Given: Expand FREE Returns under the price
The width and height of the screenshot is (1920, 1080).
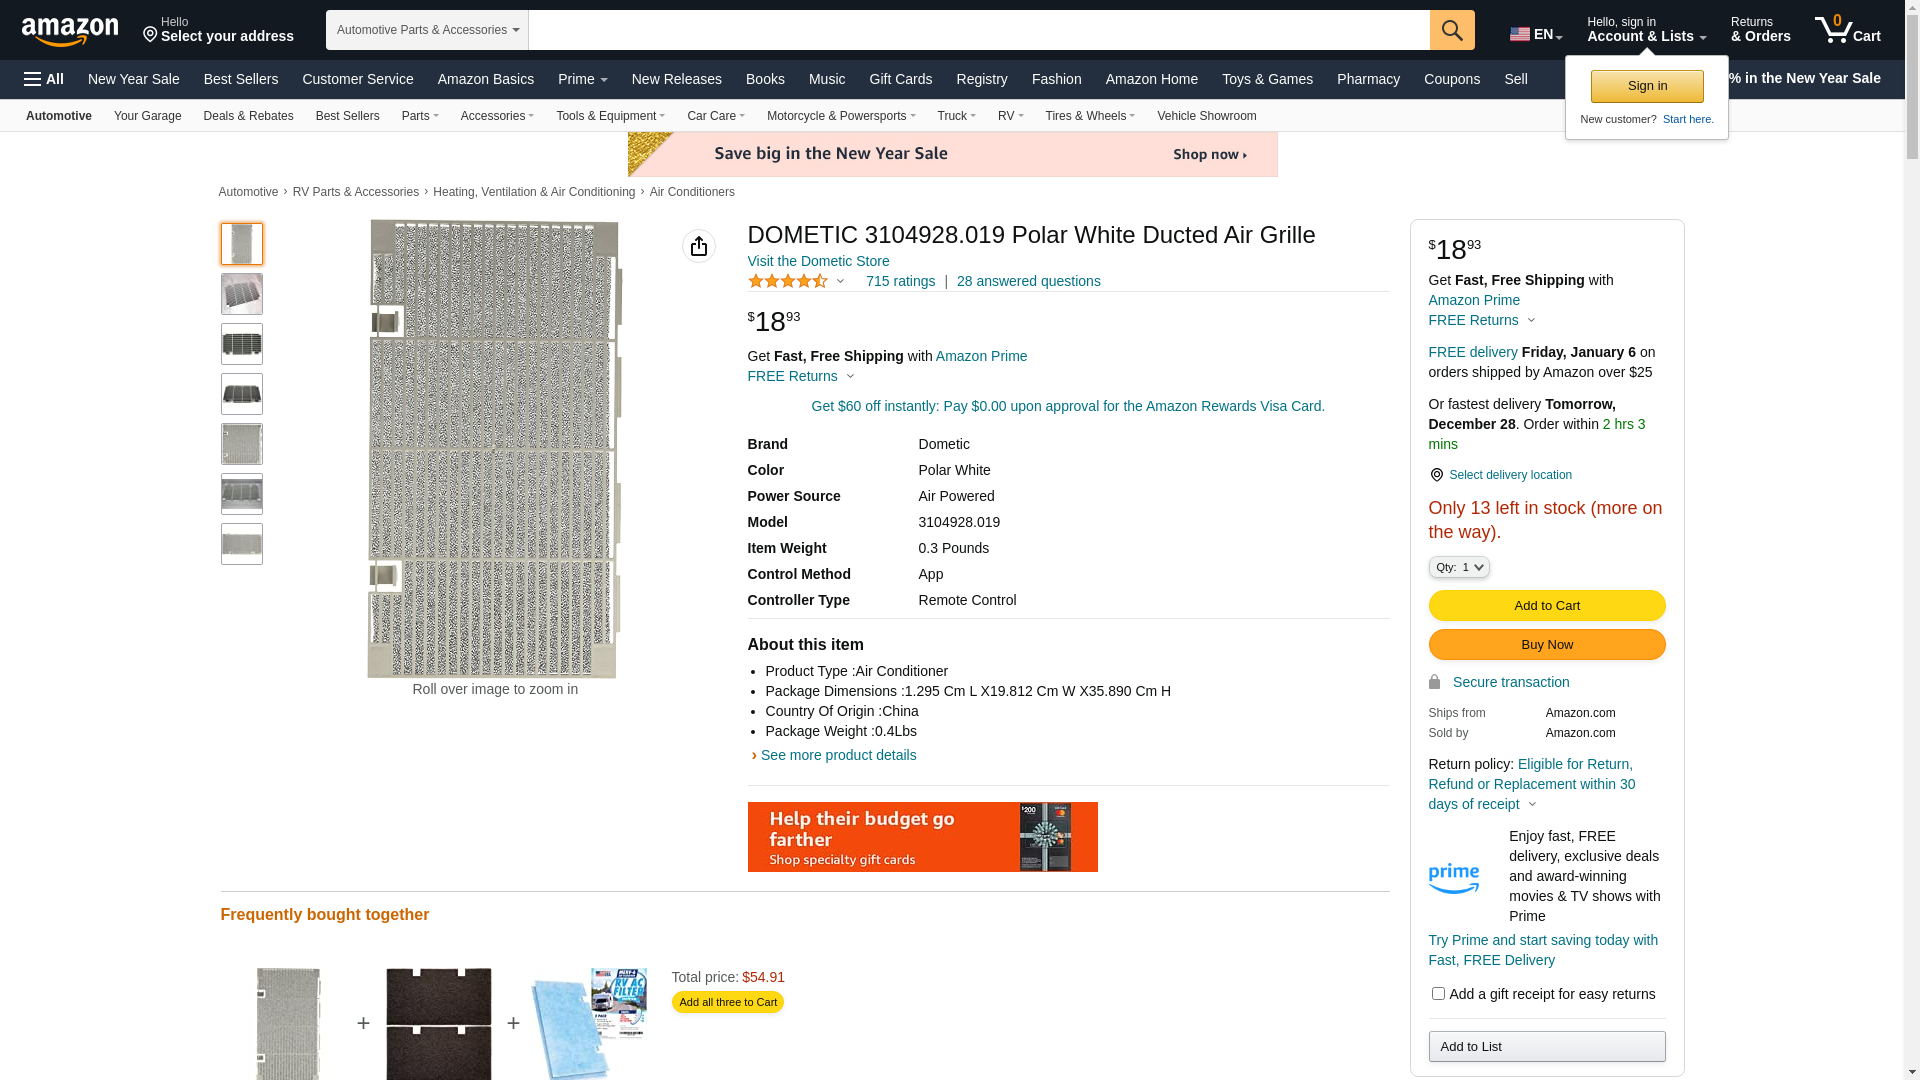Looking at the screenshot, I should click(x=801, y=376).
